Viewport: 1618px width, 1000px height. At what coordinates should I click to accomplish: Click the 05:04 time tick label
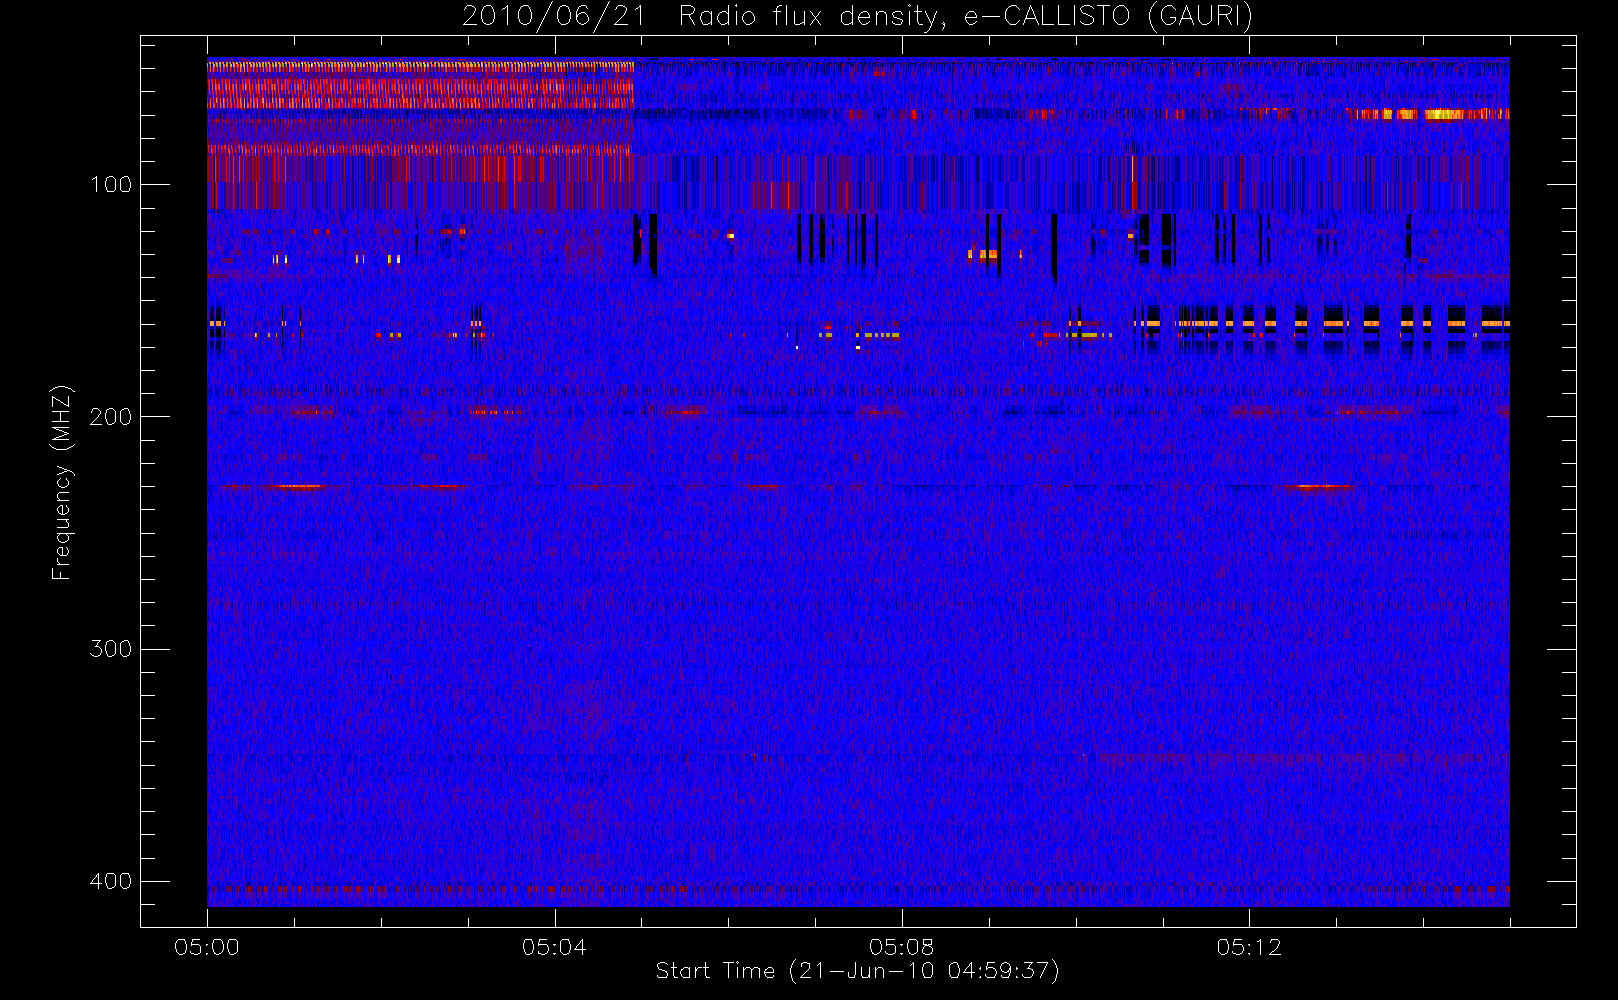[x=554, y=947]
